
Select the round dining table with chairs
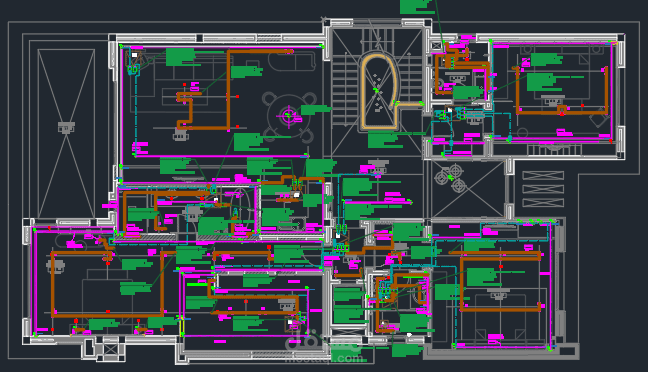(288, 117)
